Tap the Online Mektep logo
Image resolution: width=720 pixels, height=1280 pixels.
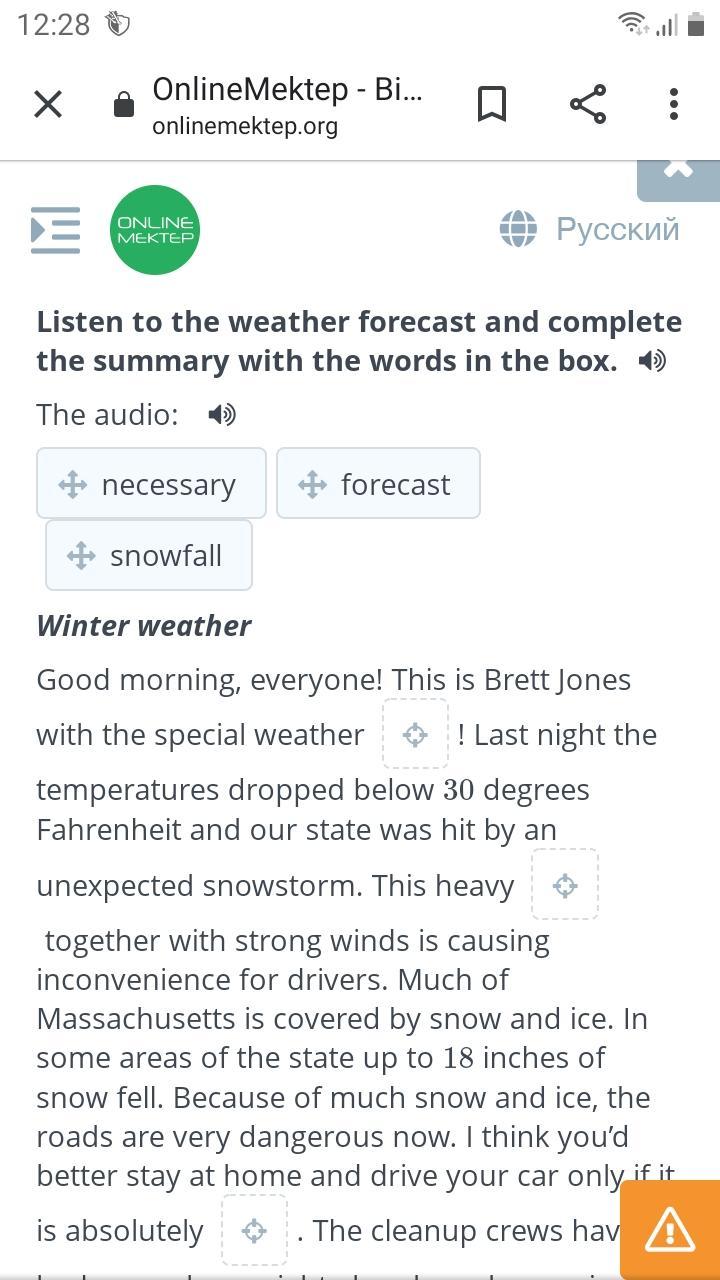pyautogui.click(x=155, y=230)
